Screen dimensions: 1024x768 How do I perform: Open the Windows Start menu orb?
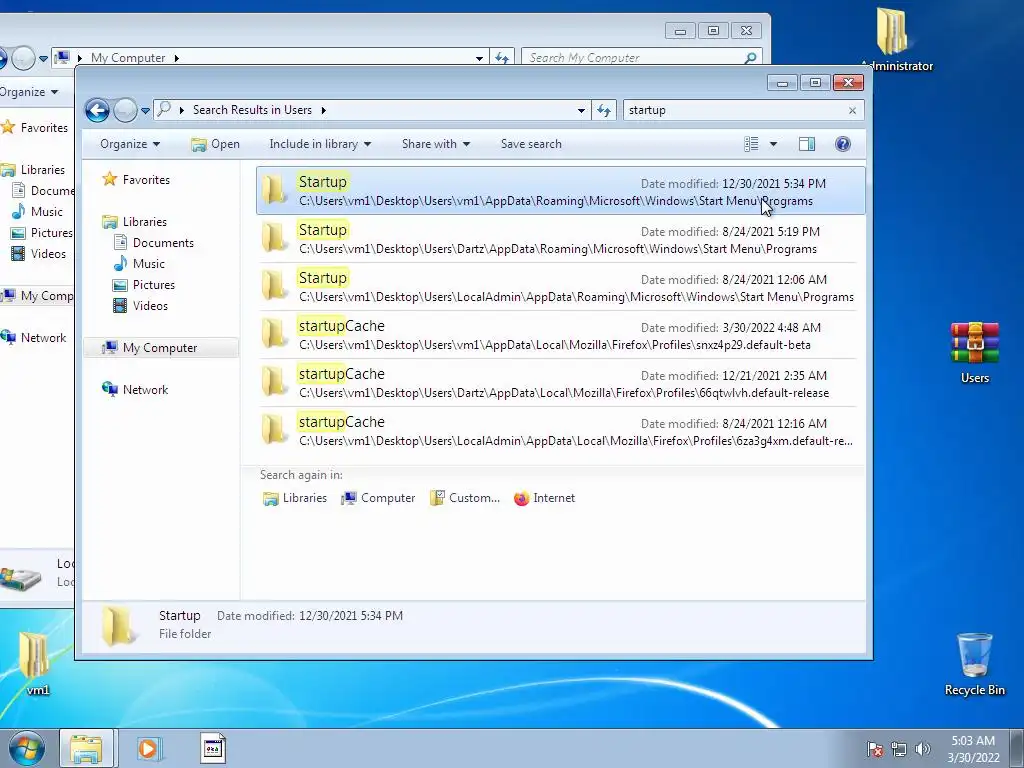tap(26, 748)
